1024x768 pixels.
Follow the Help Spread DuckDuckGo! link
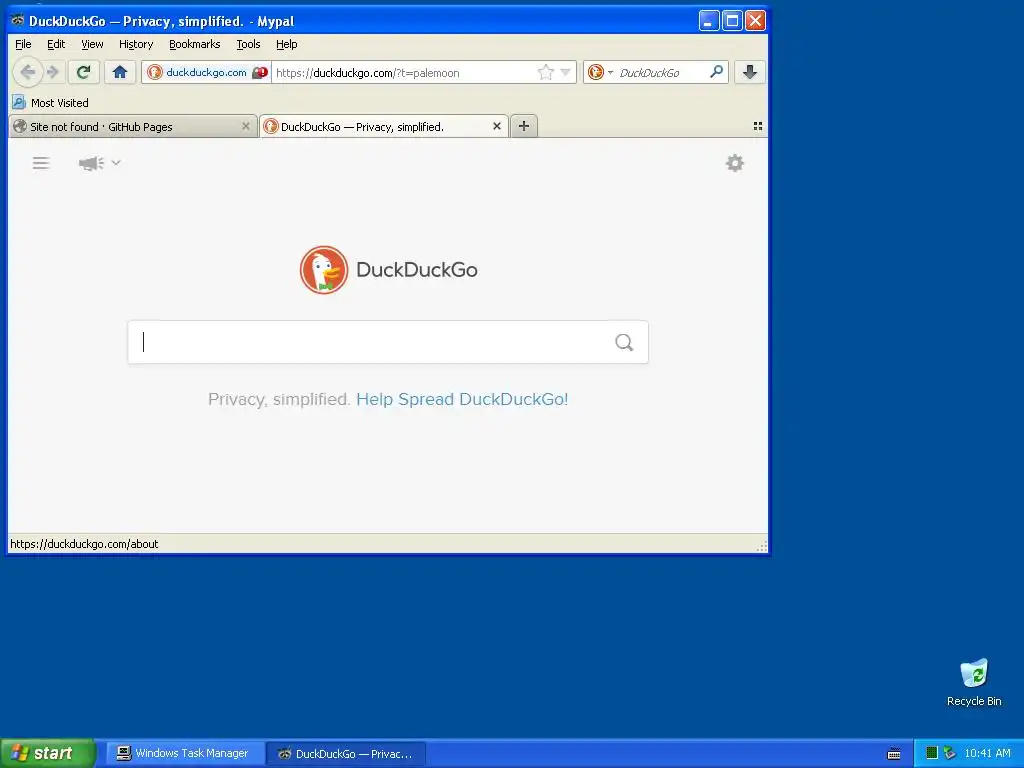point(462,399)
